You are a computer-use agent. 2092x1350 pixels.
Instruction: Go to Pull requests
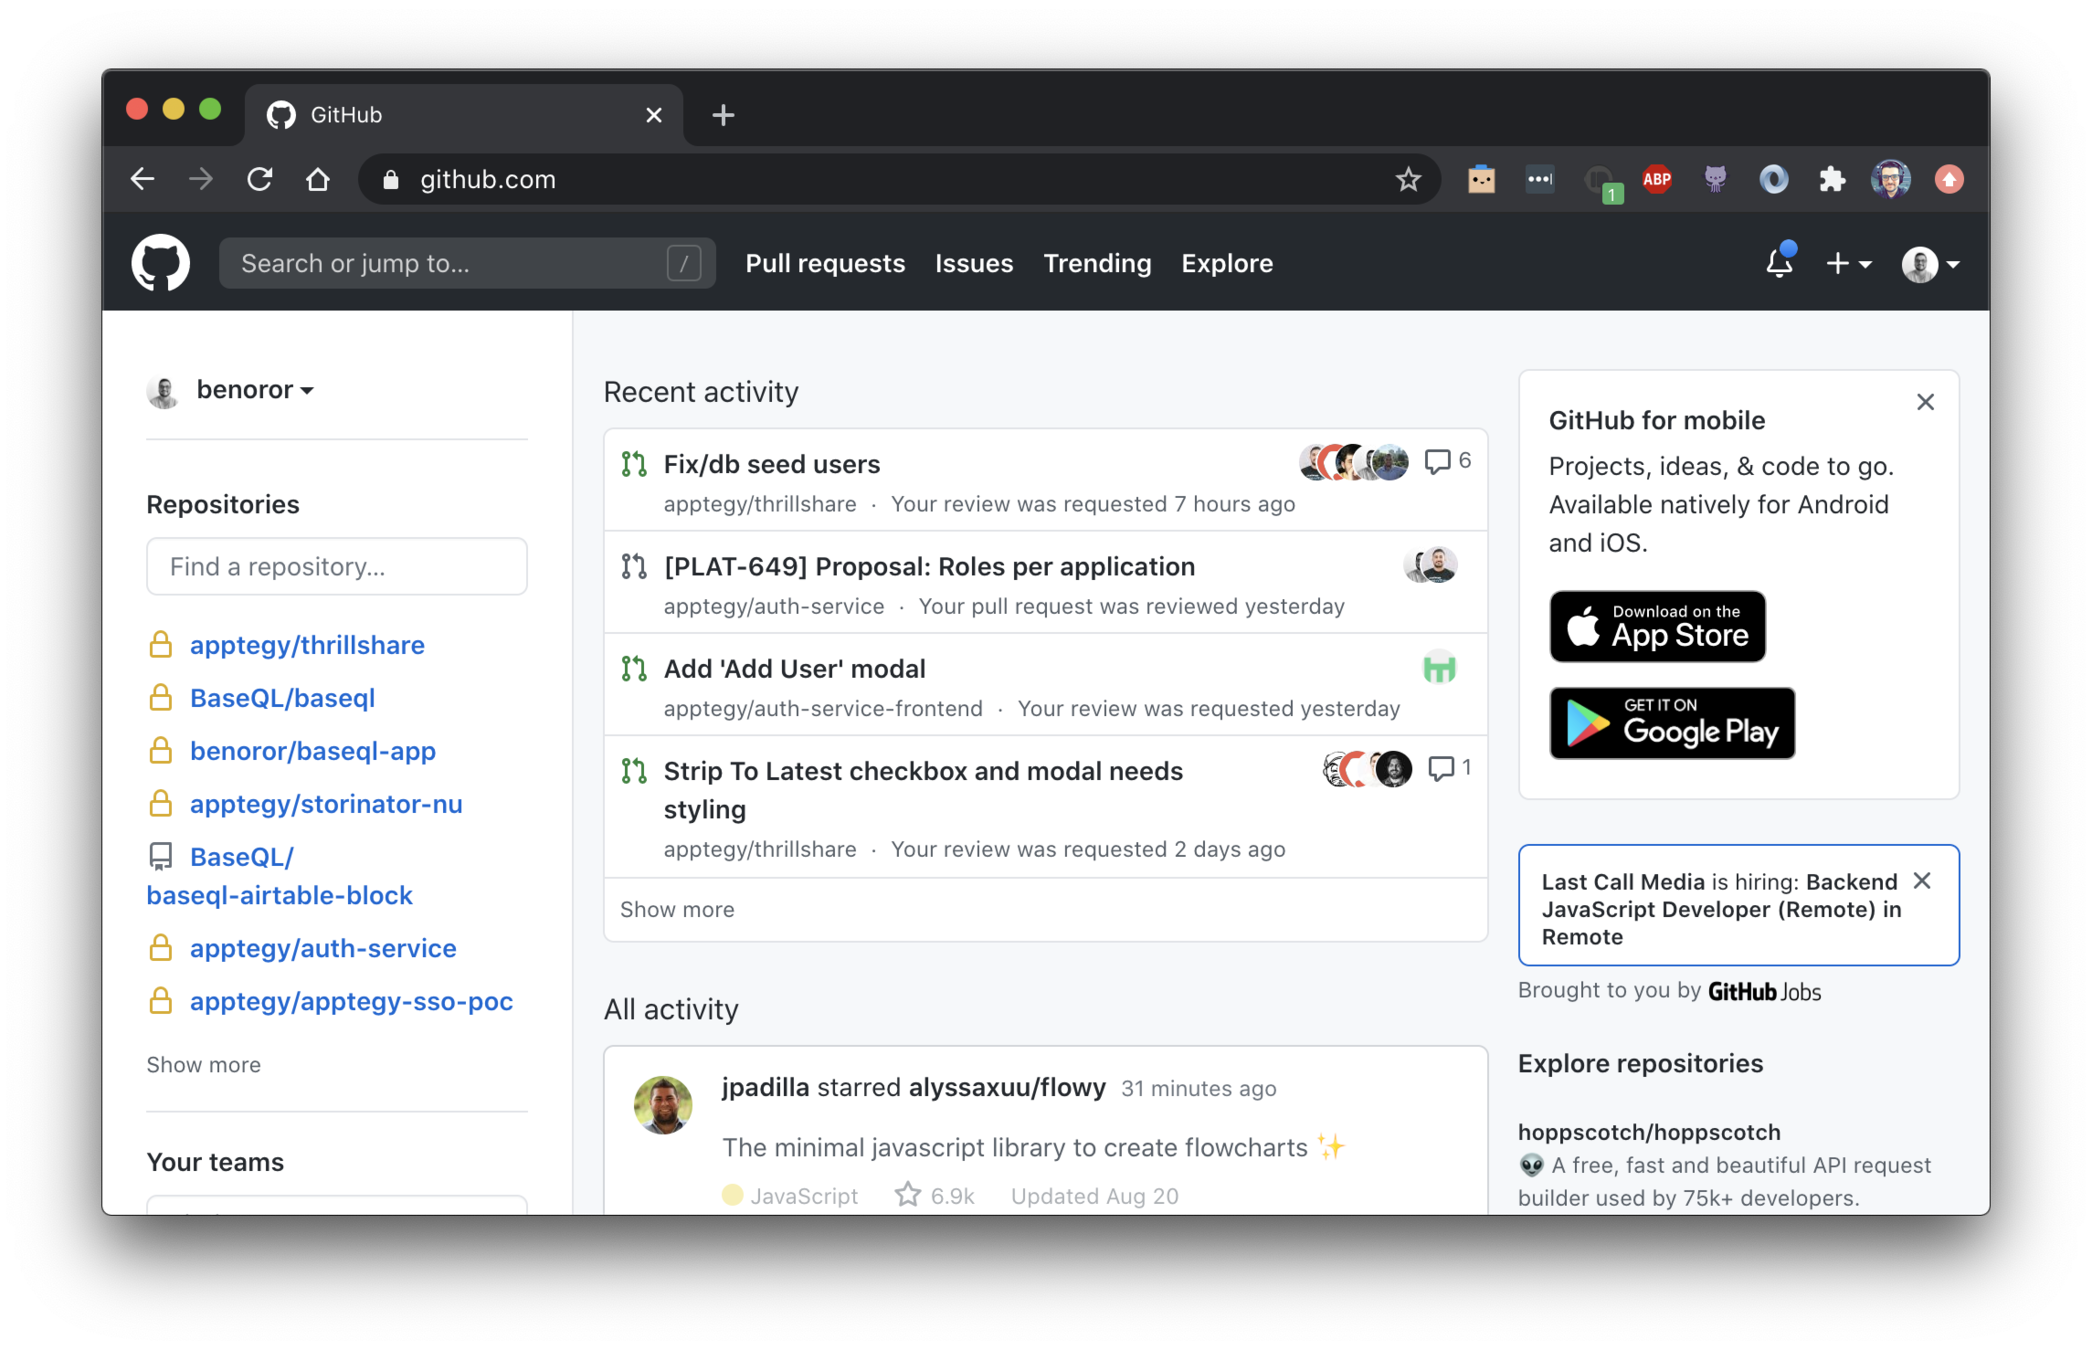pos(825,263)
